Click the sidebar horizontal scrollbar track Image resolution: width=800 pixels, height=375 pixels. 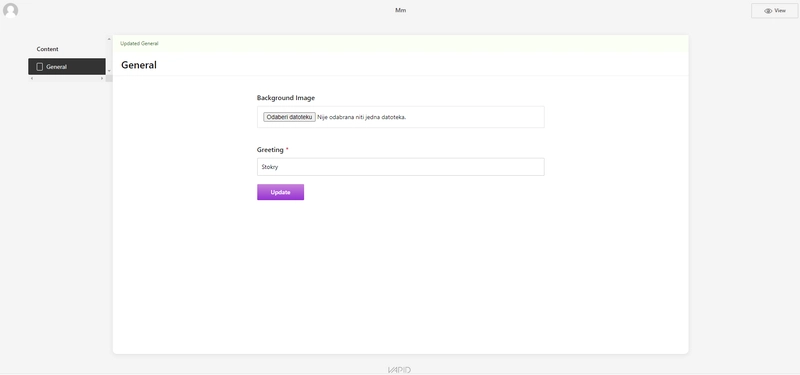click(67, 79)
